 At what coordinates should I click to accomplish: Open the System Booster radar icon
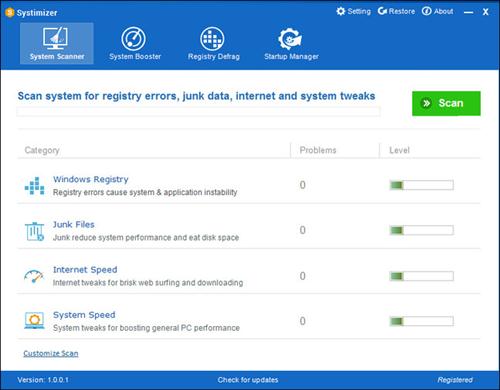[x=133, y=39]
